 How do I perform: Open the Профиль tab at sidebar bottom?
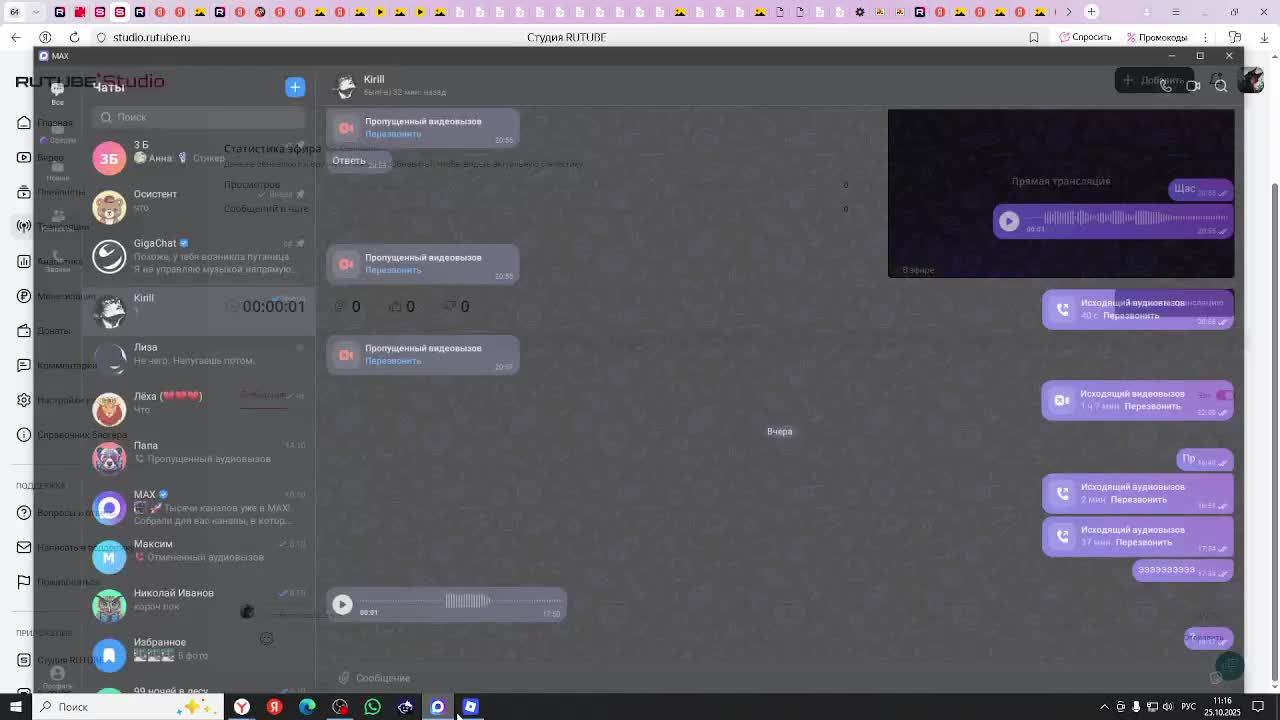click(x=57, y=678)
